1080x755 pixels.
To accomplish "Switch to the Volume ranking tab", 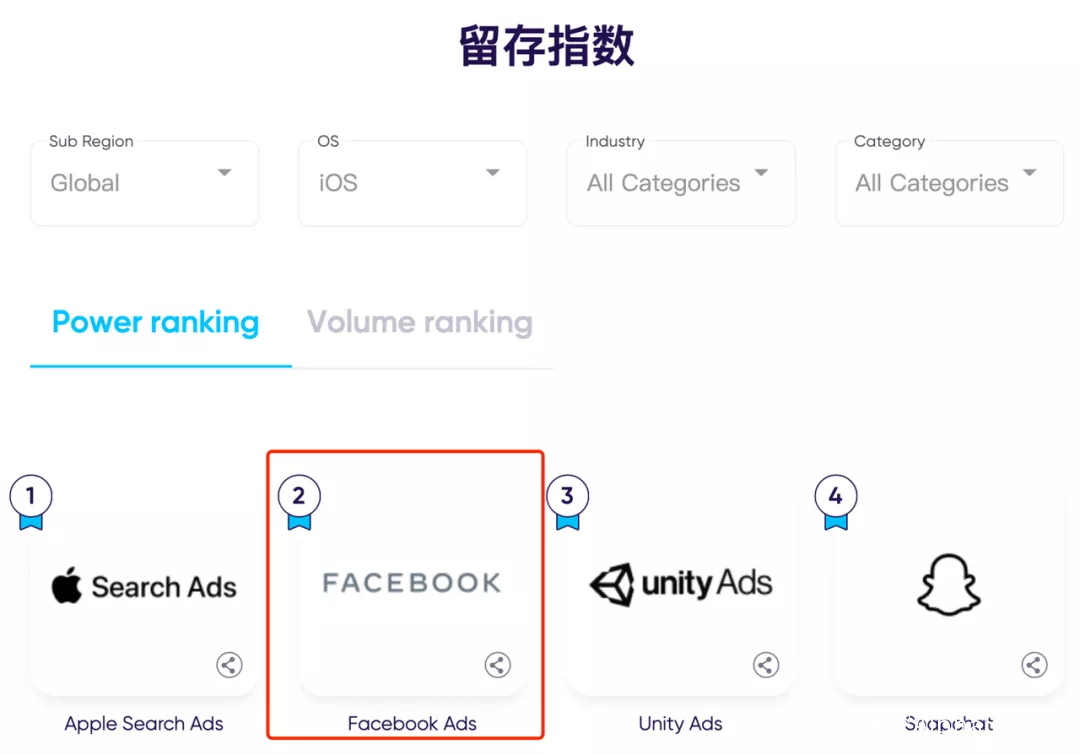I will click(x=419, y=322).
